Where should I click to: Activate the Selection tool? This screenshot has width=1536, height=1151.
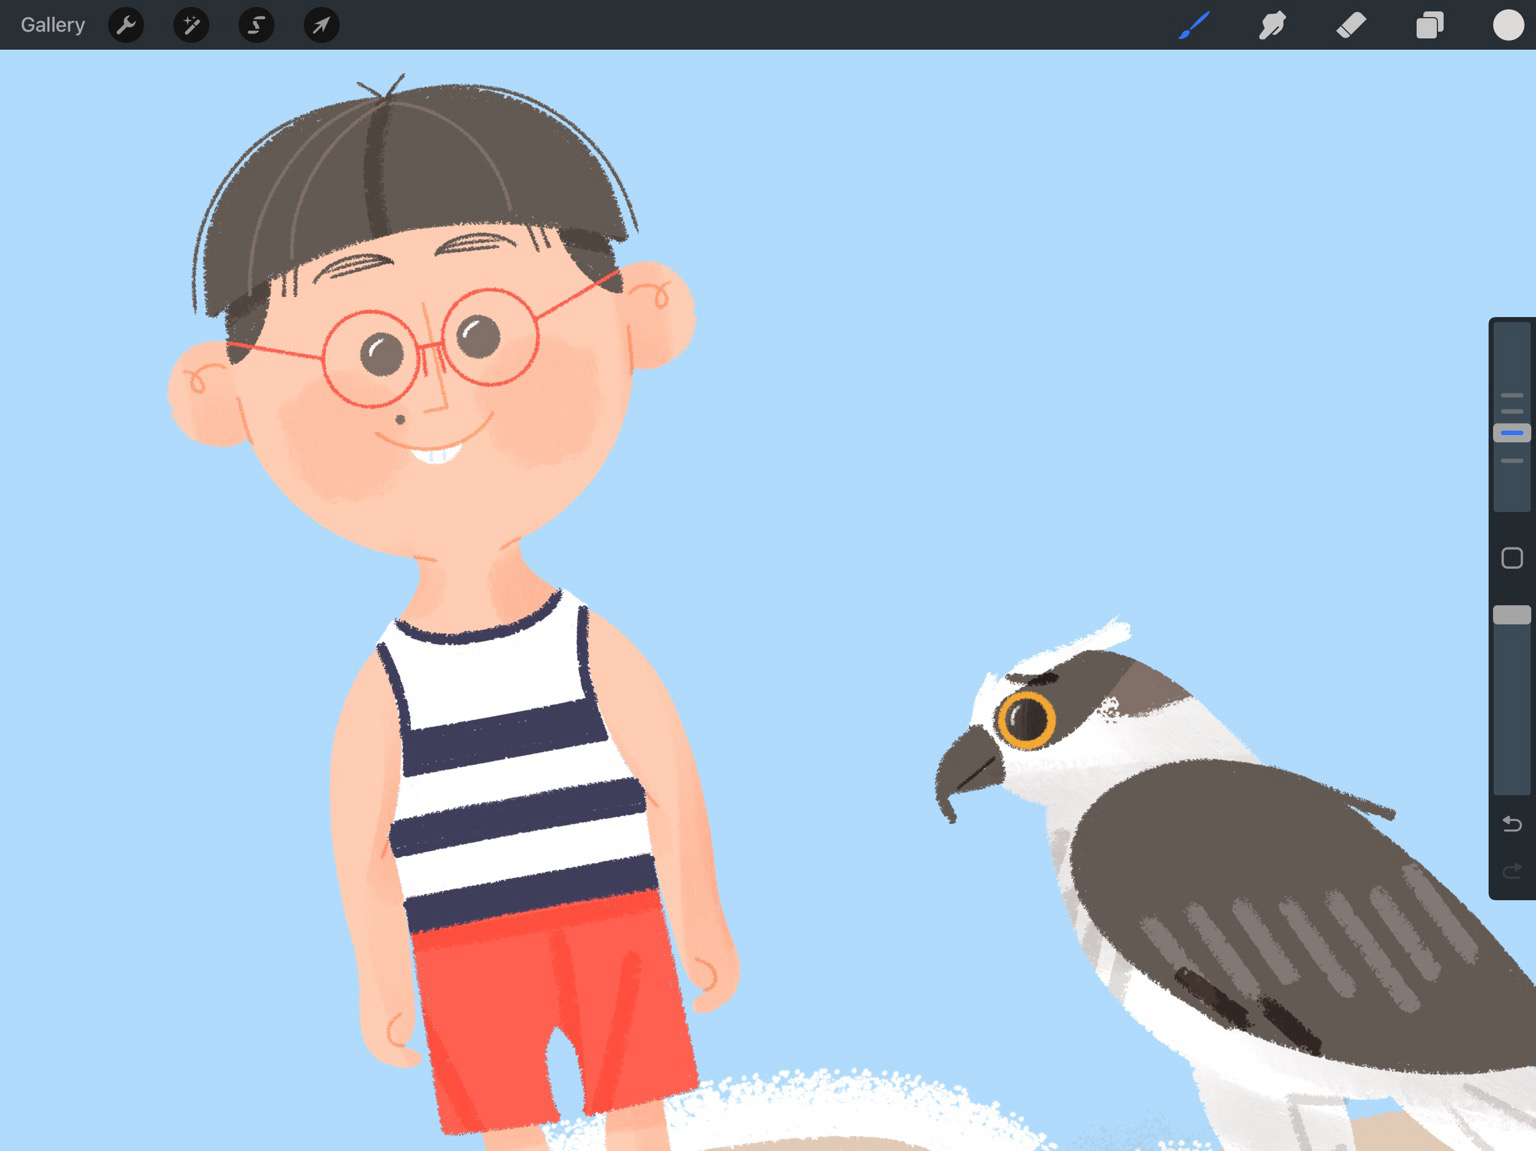click(x=256, y=25)
